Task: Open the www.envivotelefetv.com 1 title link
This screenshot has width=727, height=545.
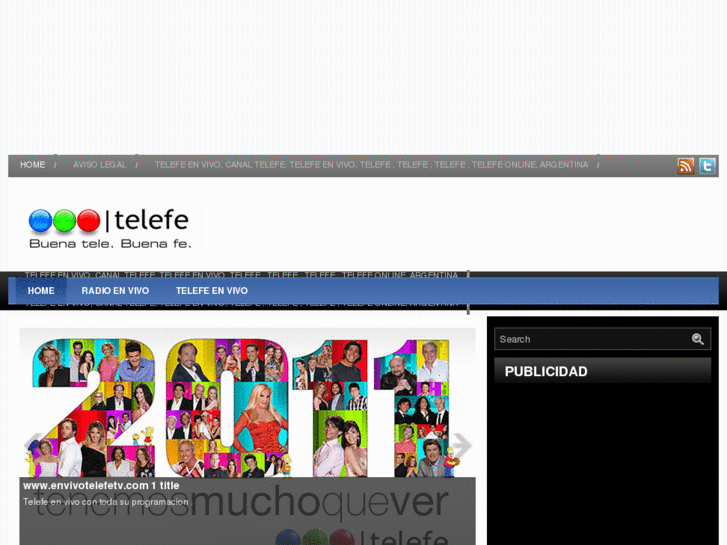Action: (x=101, y=486)
